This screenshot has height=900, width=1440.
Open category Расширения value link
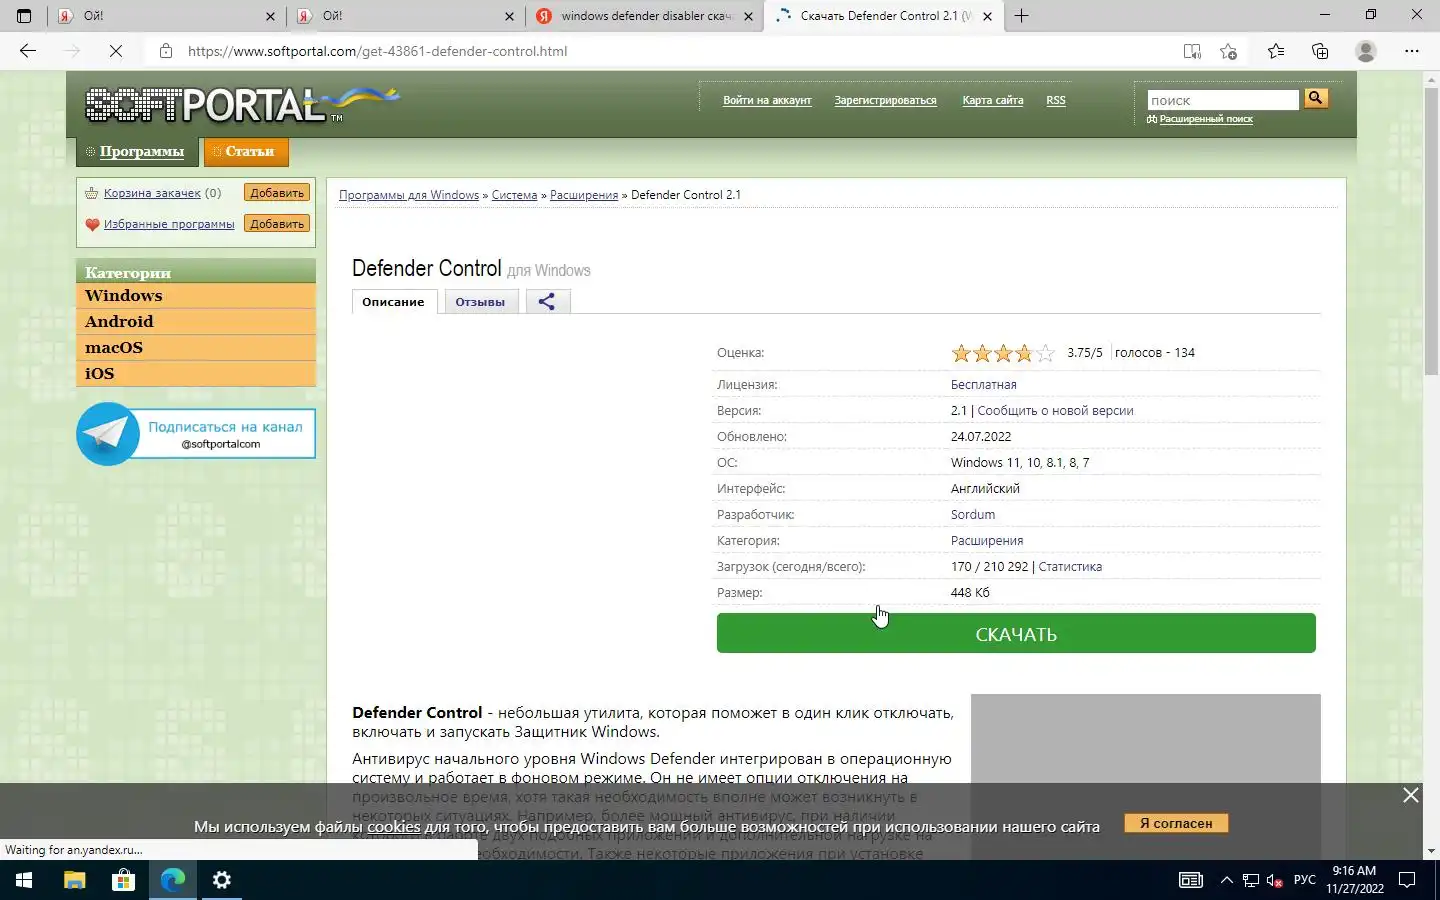pyautogui.click(x=987, y=541)
